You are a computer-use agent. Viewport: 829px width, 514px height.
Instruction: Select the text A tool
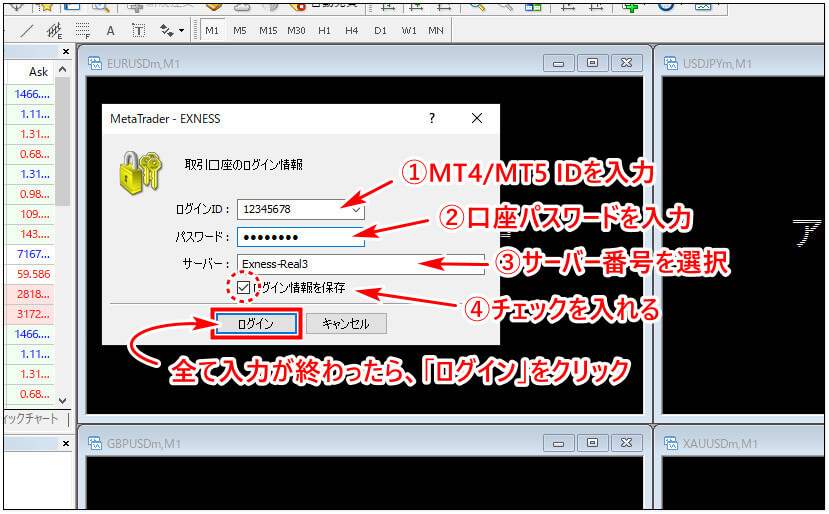point(110,31)
